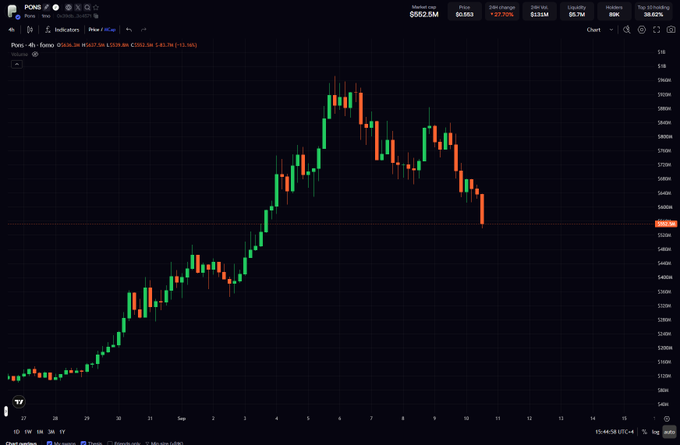This screenshot has height=445, width=680.
Task: Open the Indicators panel
Action: pos(62,29)
